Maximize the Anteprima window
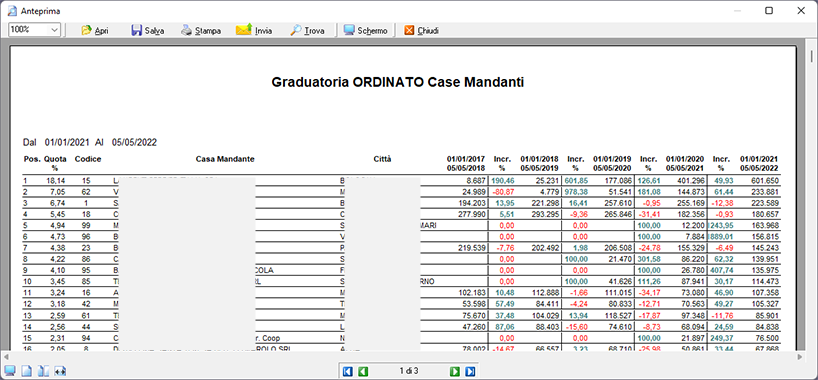818x380 pixels. (768, 10)
